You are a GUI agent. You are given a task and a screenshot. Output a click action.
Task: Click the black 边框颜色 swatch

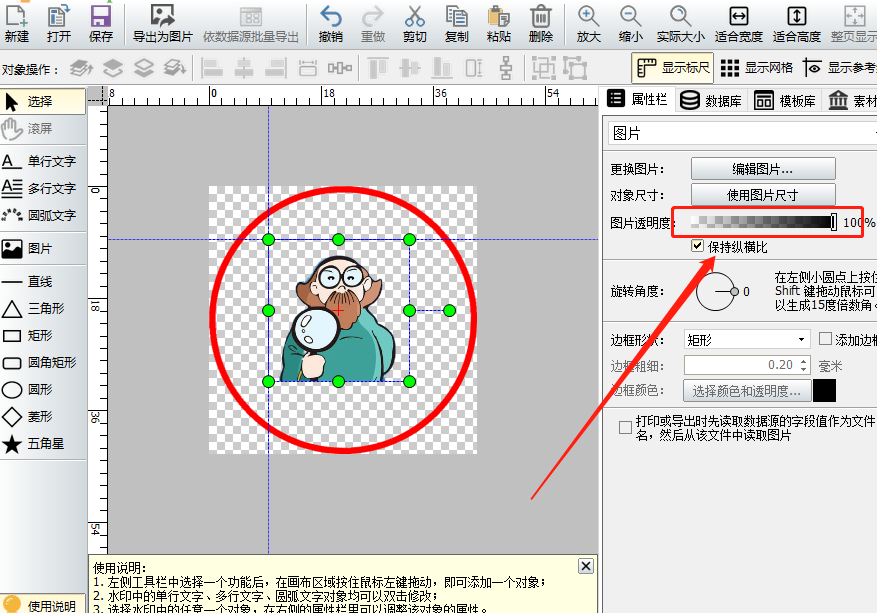824,390
